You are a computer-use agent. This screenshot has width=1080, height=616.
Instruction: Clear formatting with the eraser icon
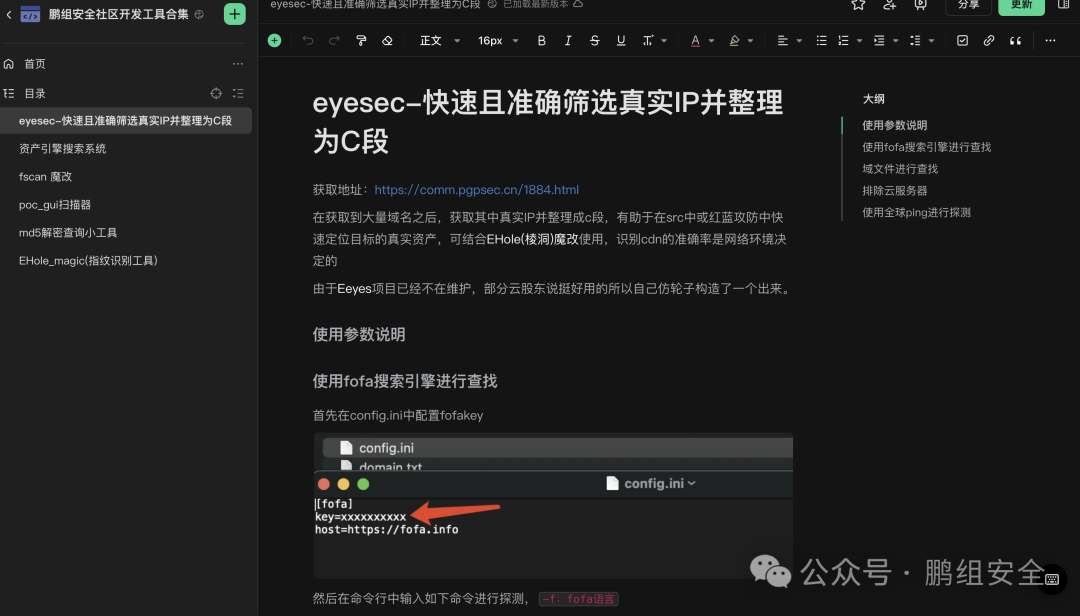(387, 41)
